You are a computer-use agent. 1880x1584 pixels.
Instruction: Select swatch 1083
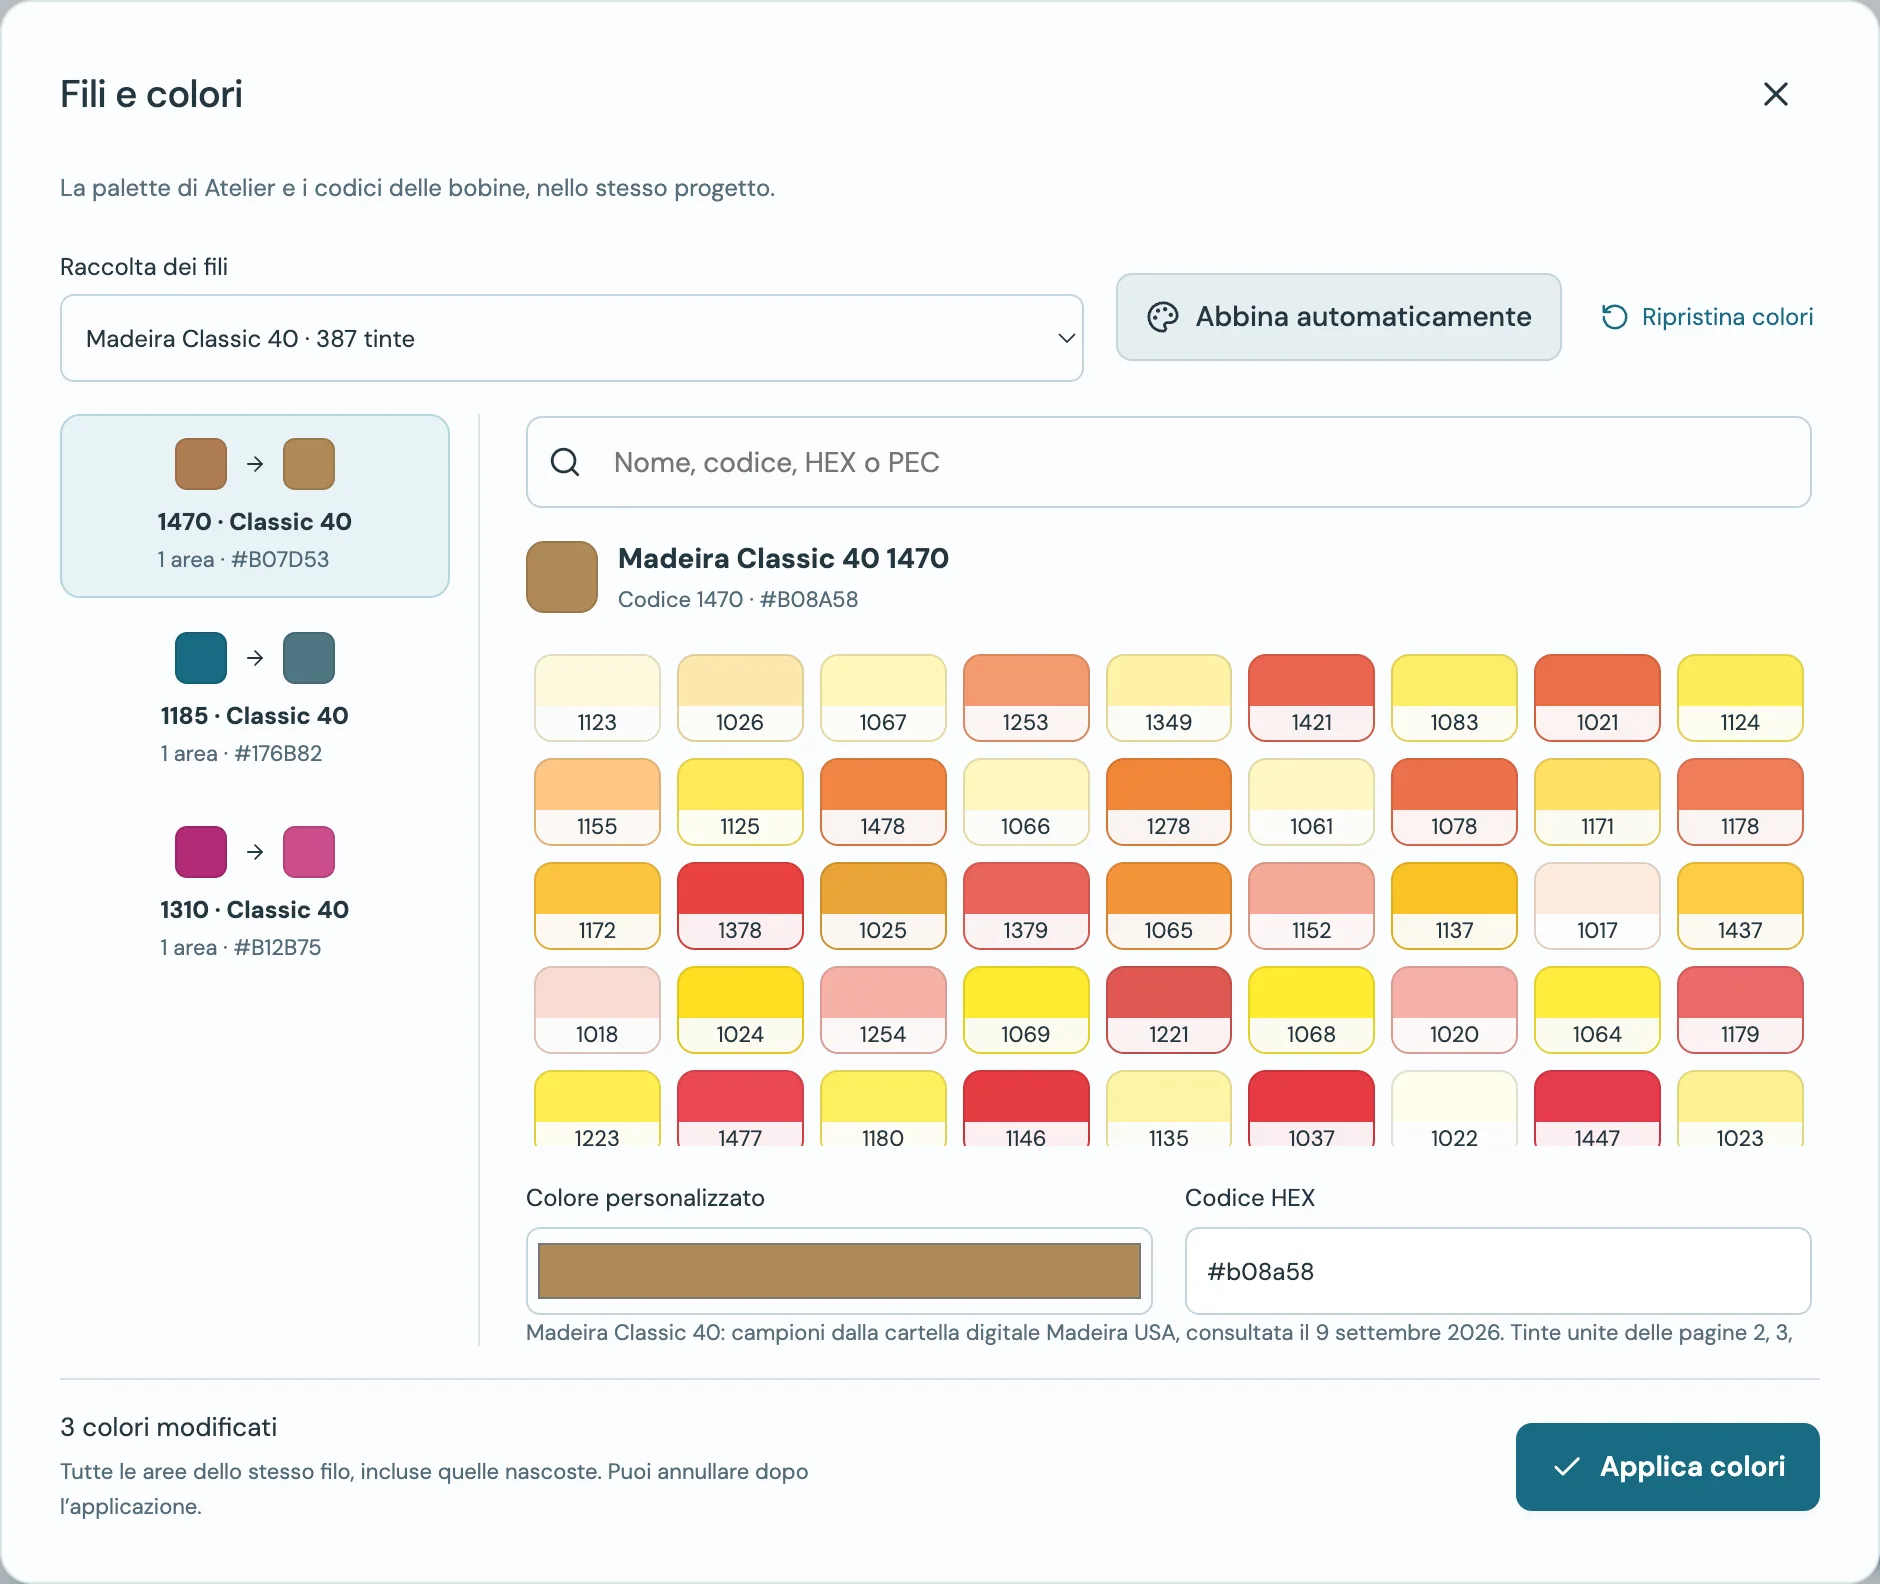tap(1454, 698)
